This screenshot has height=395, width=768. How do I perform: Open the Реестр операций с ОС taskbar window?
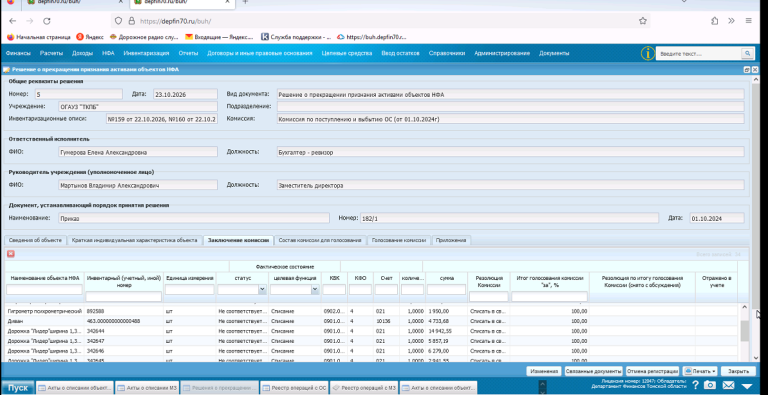pyautogui.click(x=294, y=388)
